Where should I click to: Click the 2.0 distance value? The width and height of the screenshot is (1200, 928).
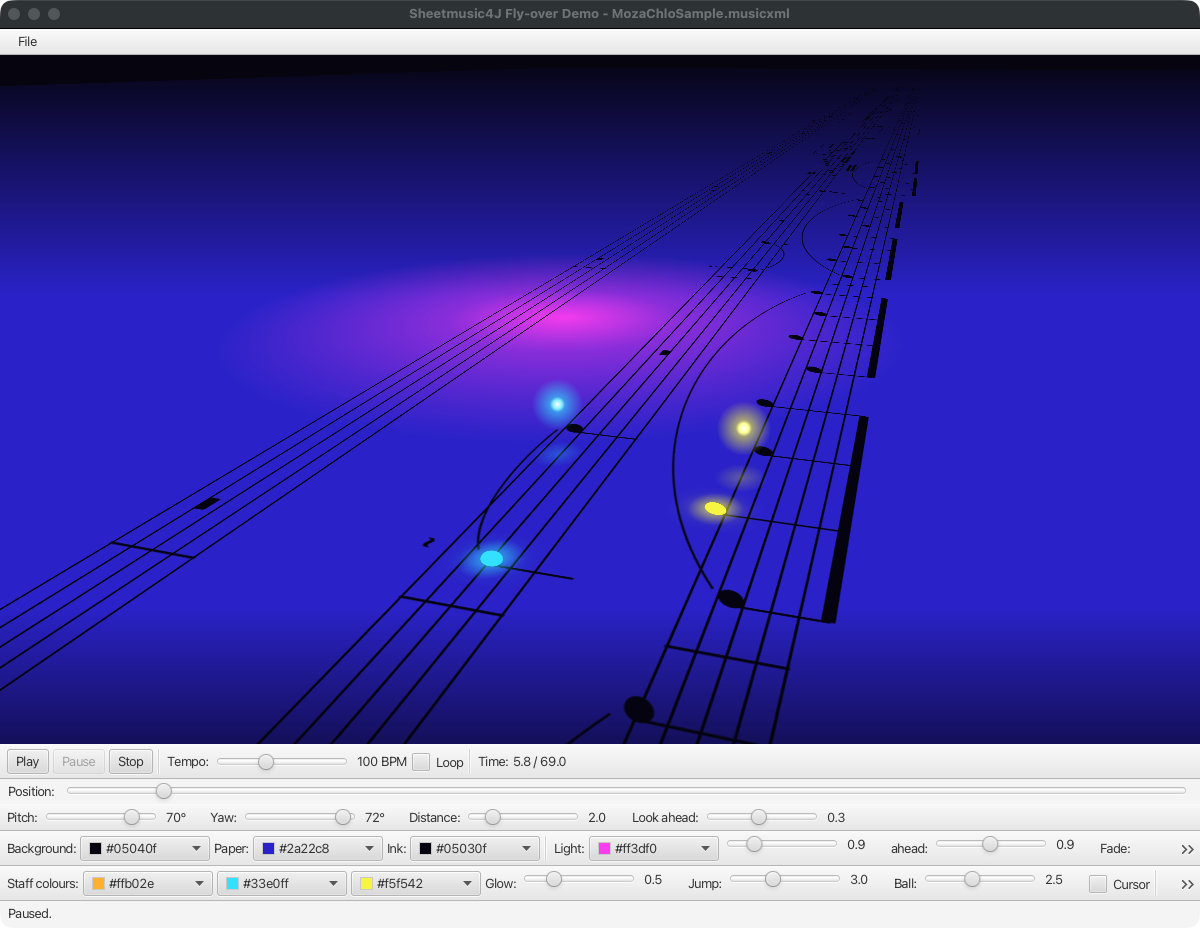[597, 817]
